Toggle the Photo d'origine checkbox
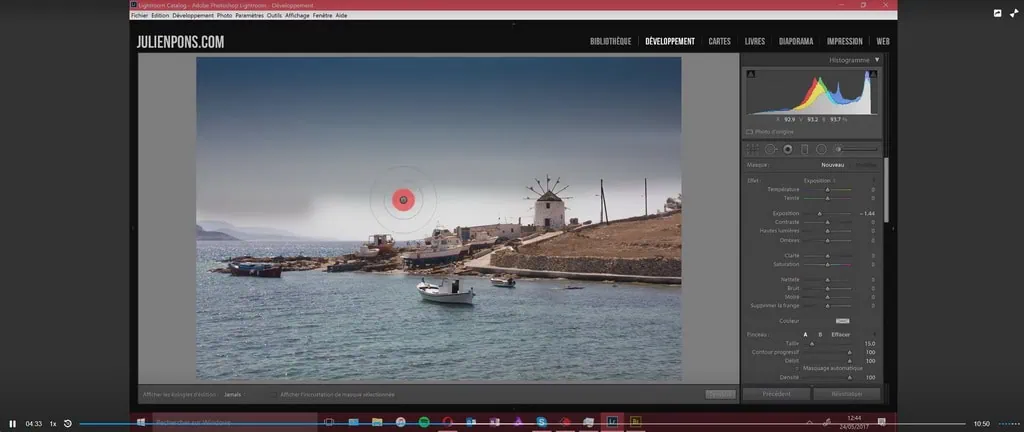The width and height of the screenshot is (1024, 432). tap(750, 131)
